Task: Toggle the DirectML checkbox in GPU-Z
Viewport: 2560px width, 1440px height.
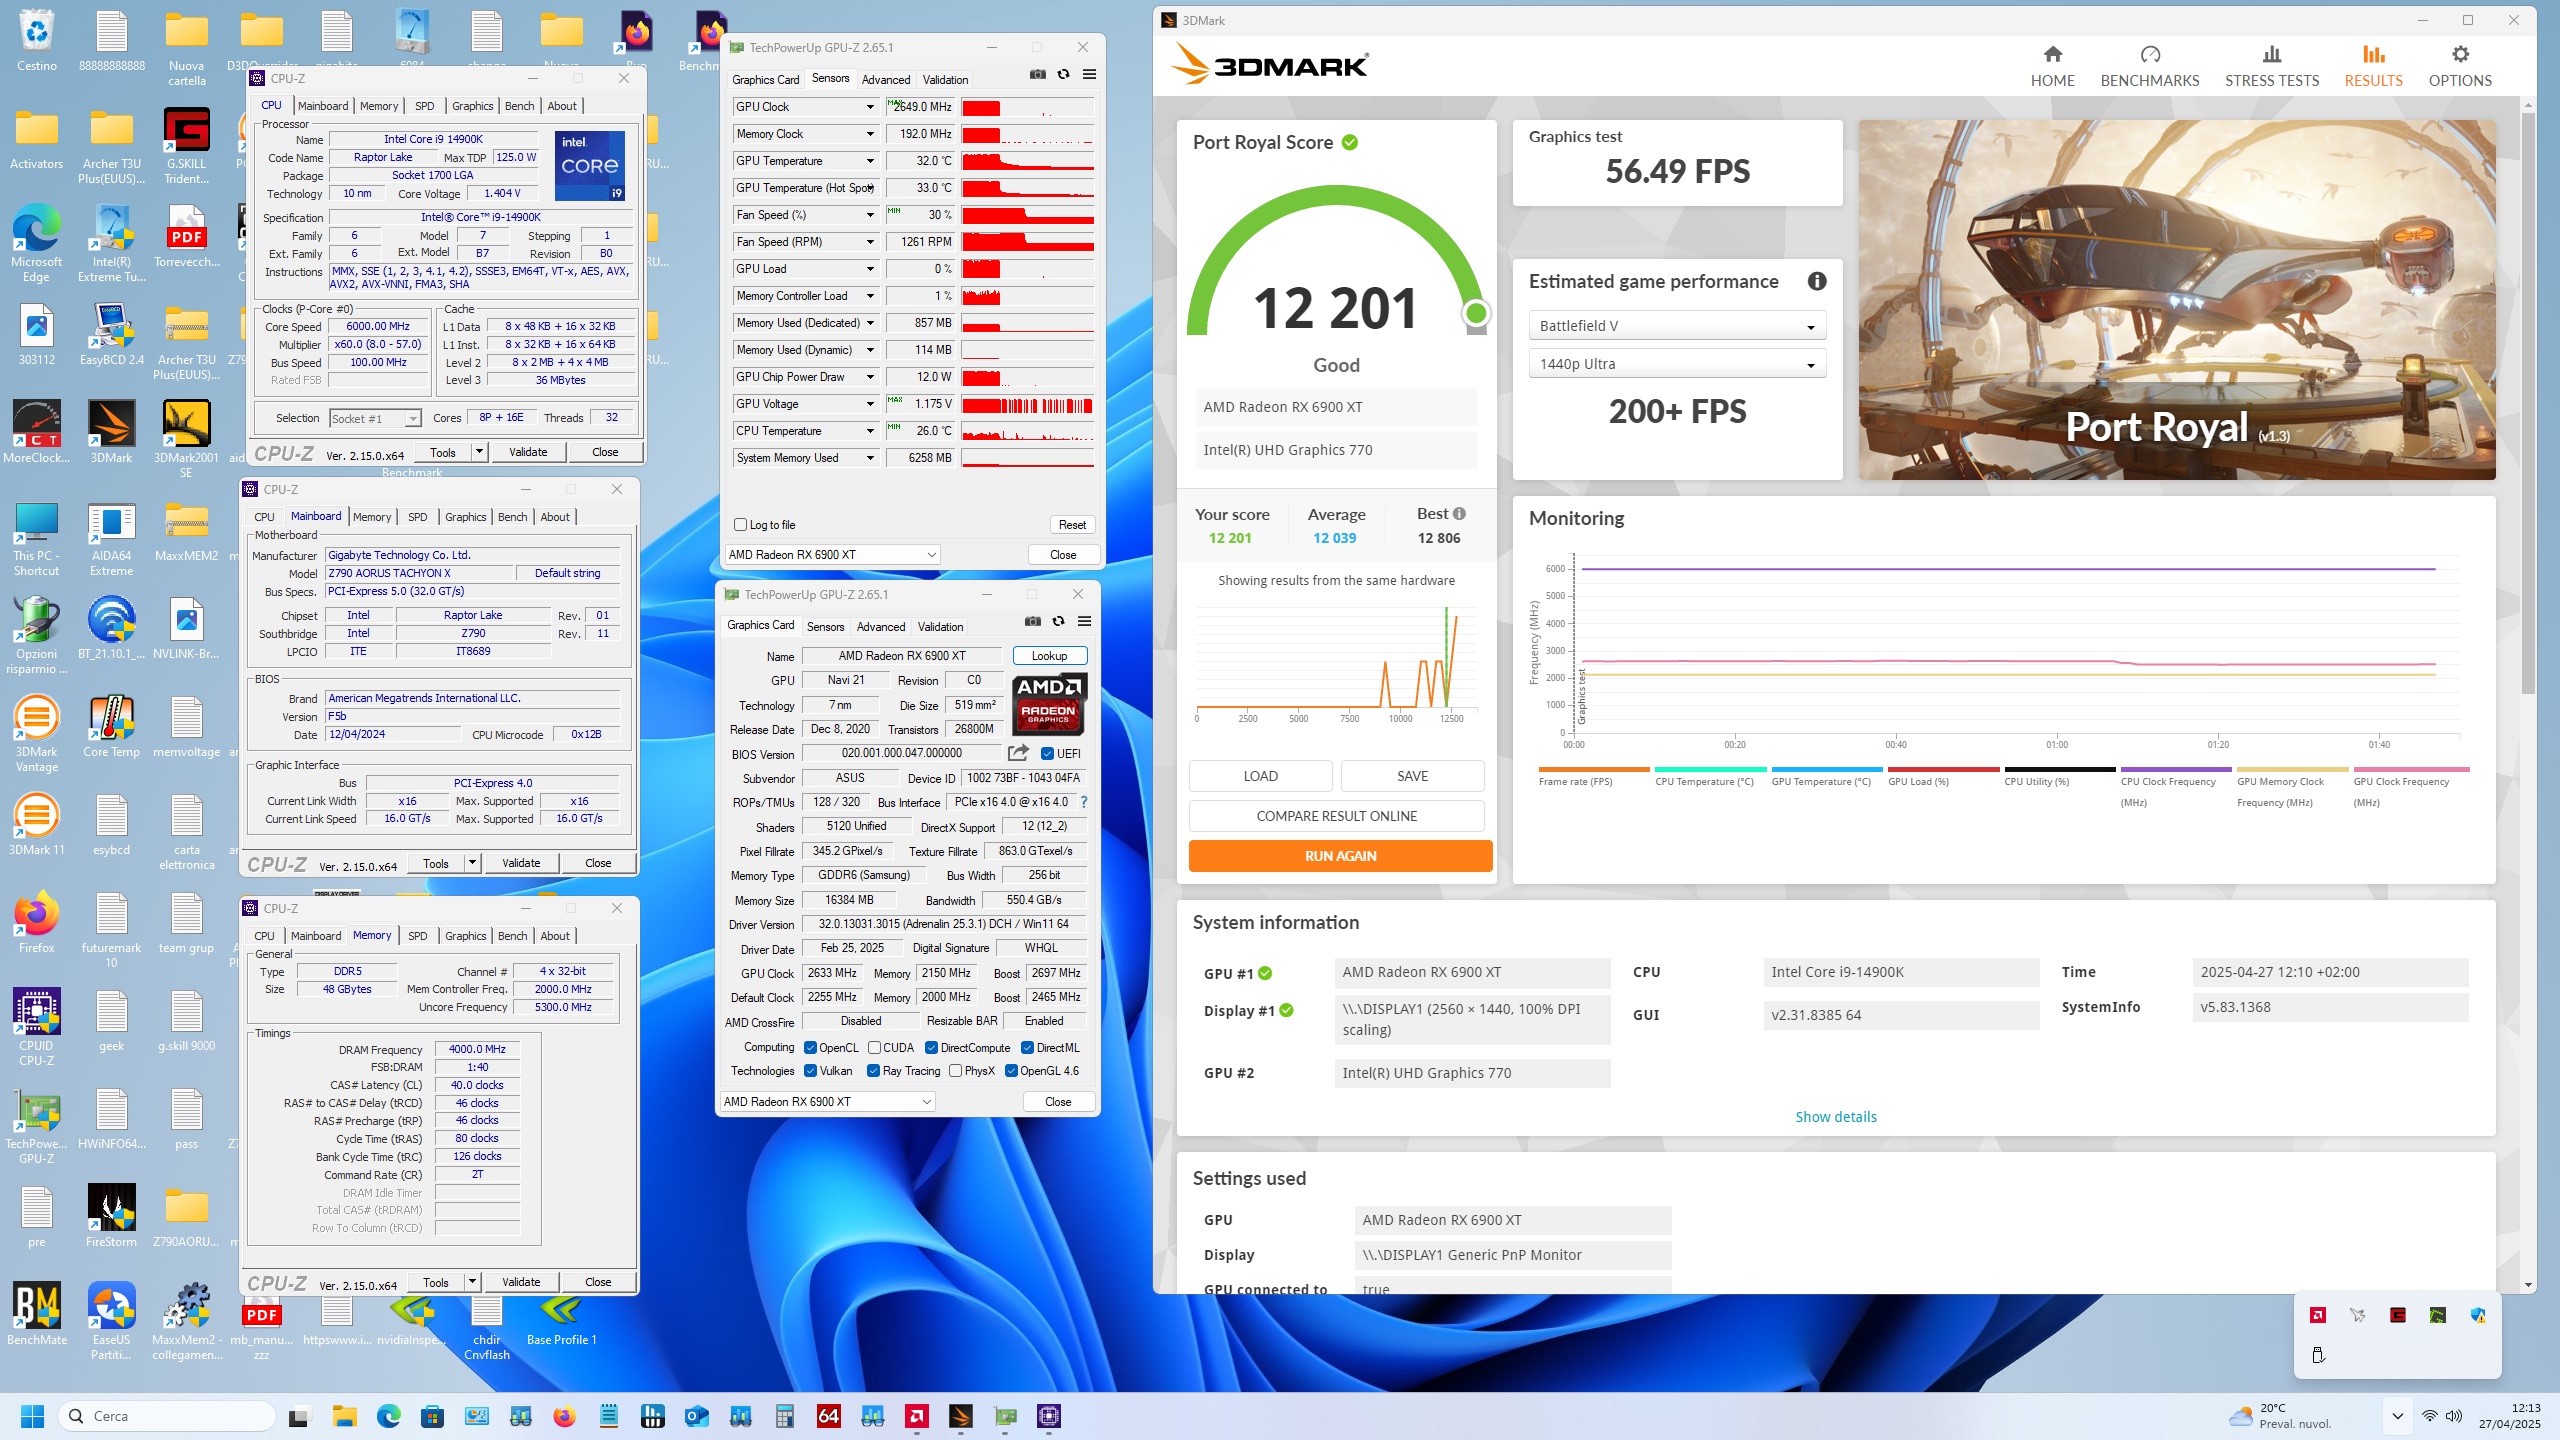Action: click(1027, 1048)
